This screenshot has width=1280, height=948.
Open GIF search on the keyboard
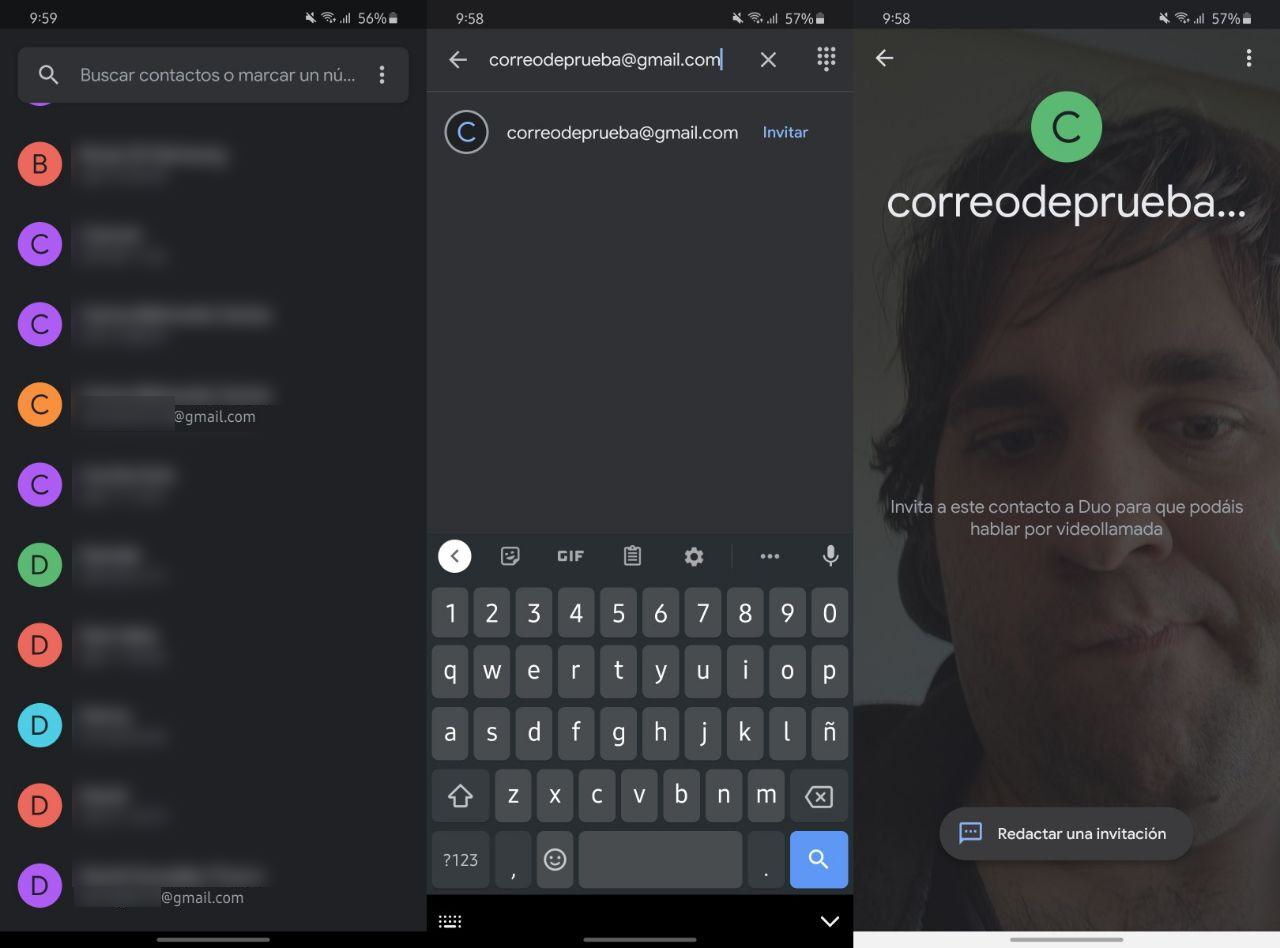[x=570, y=556]
